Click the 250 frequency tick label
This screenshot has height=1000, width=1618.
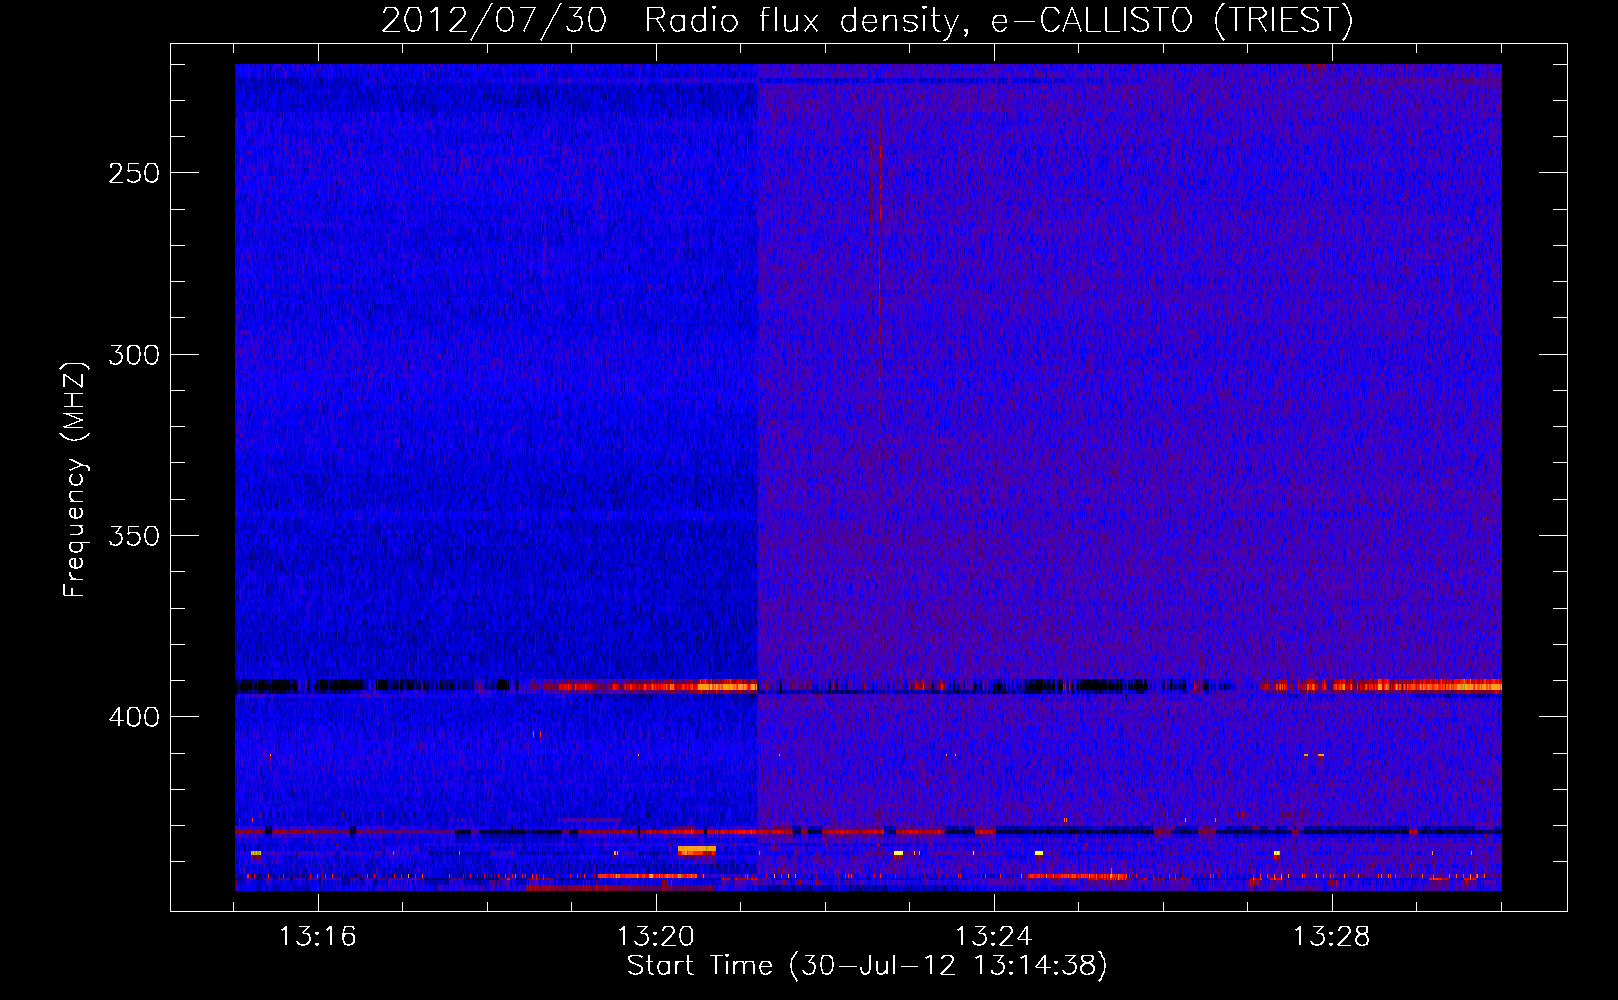coord(134,173)
